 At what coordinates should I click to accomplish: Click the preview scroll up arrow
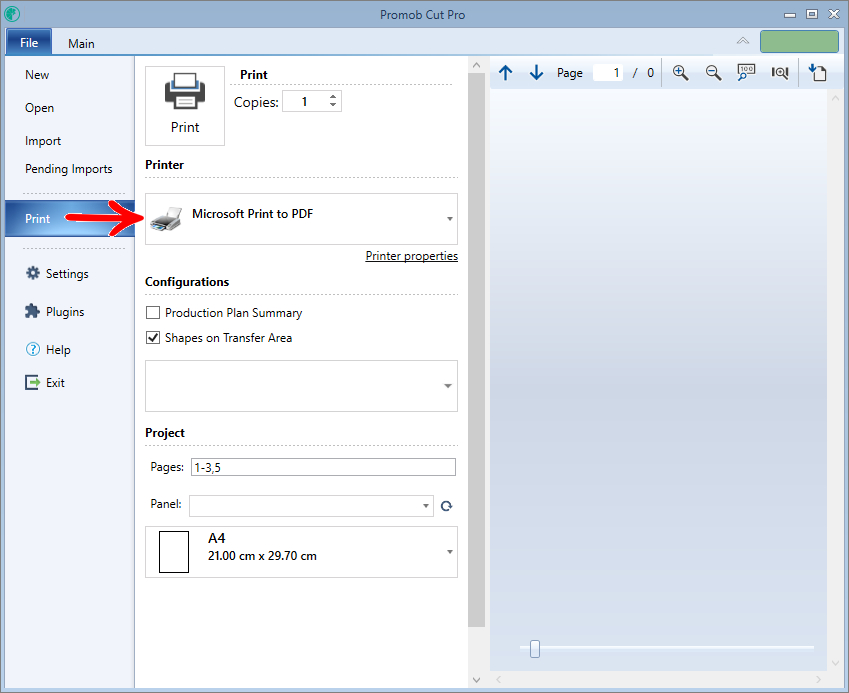835,98
